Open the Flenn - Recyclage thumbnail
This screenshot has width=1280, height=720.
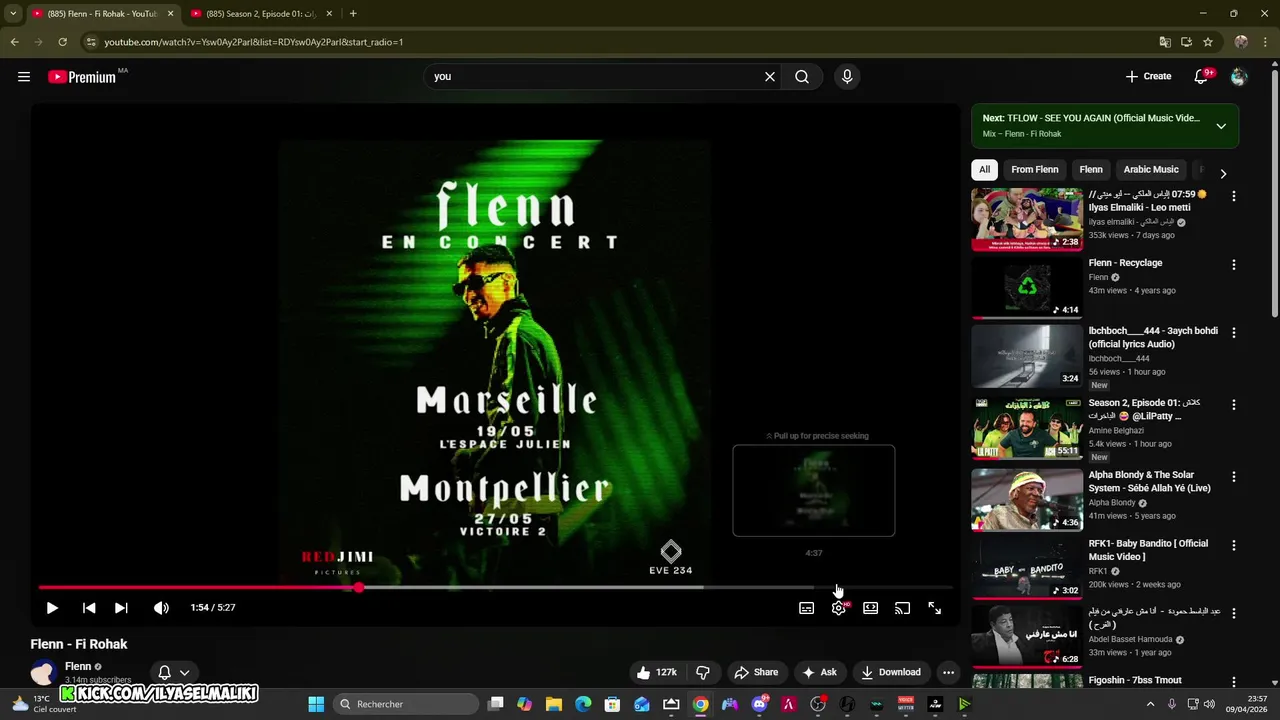coord(1027,288)
